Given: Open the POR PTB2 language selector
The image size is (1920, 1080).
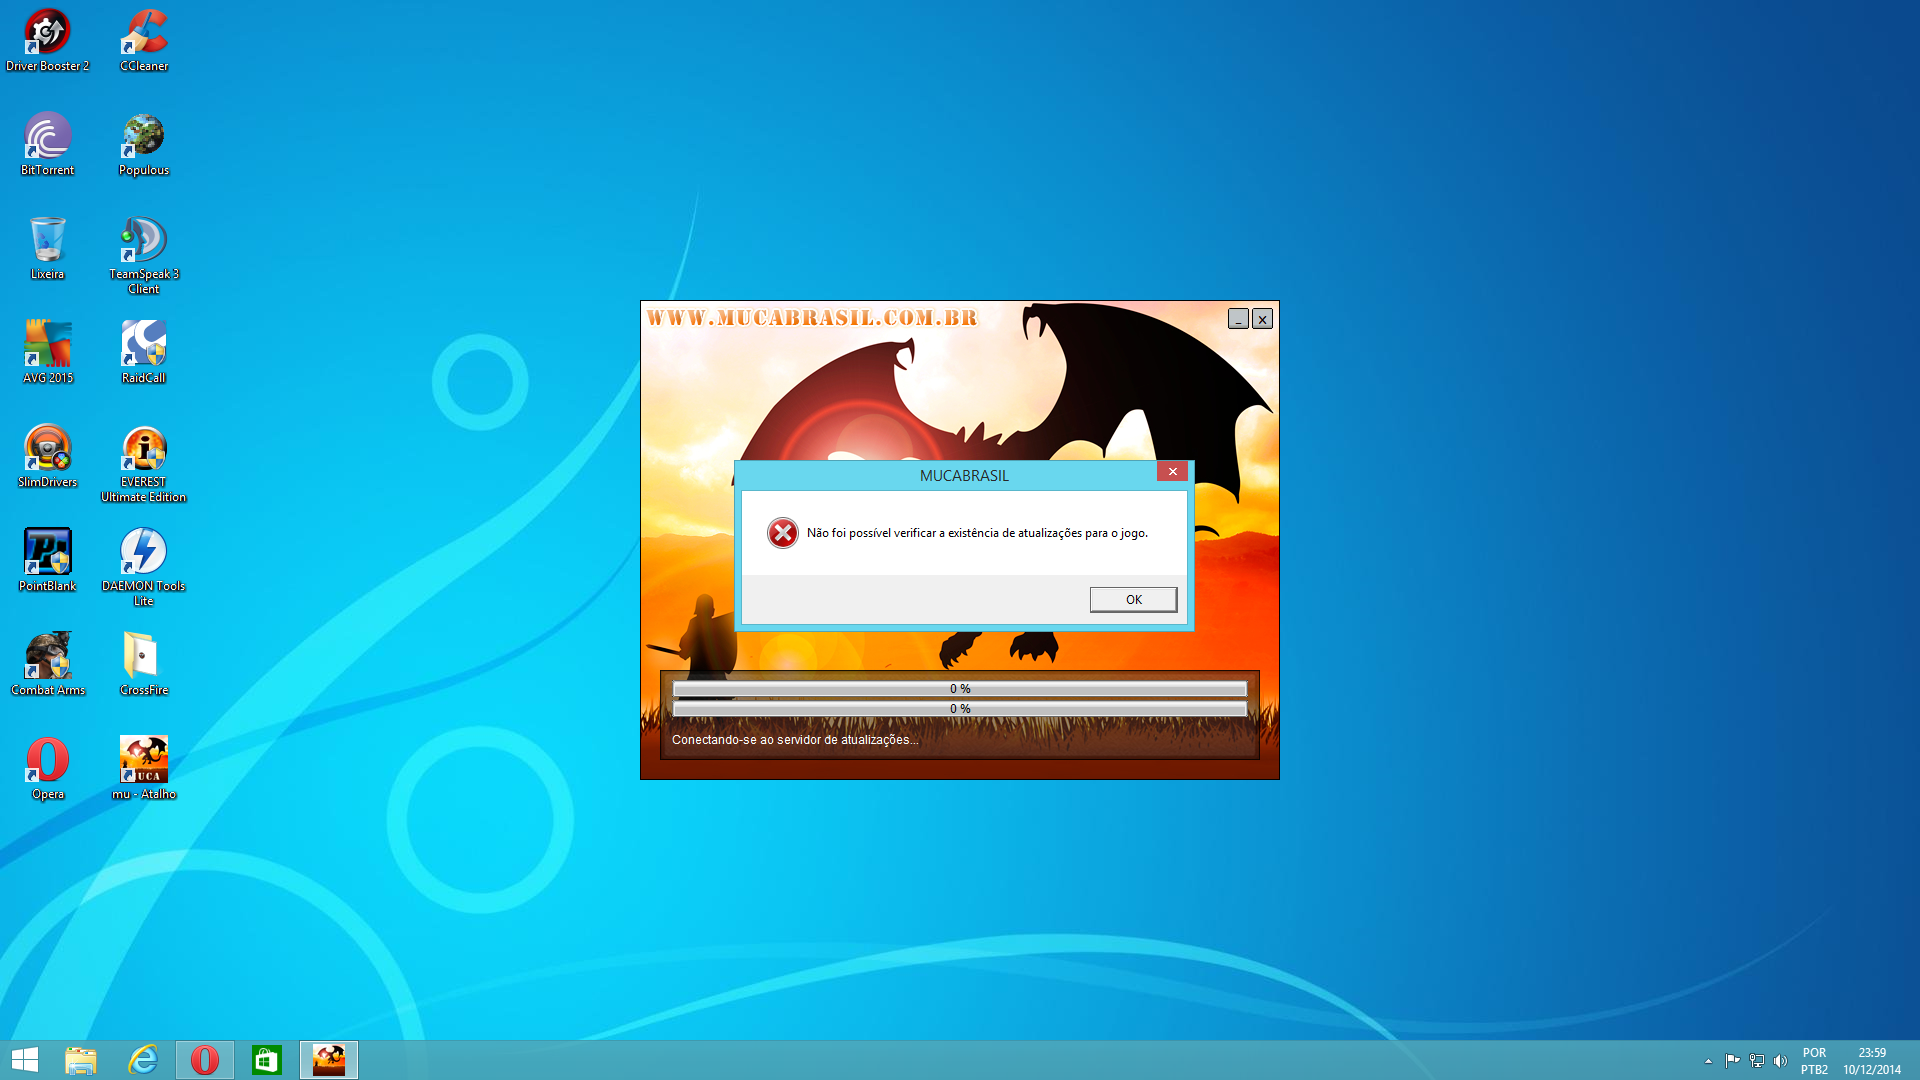Looking at the screenshot, I should [x=1814, y=1061].
